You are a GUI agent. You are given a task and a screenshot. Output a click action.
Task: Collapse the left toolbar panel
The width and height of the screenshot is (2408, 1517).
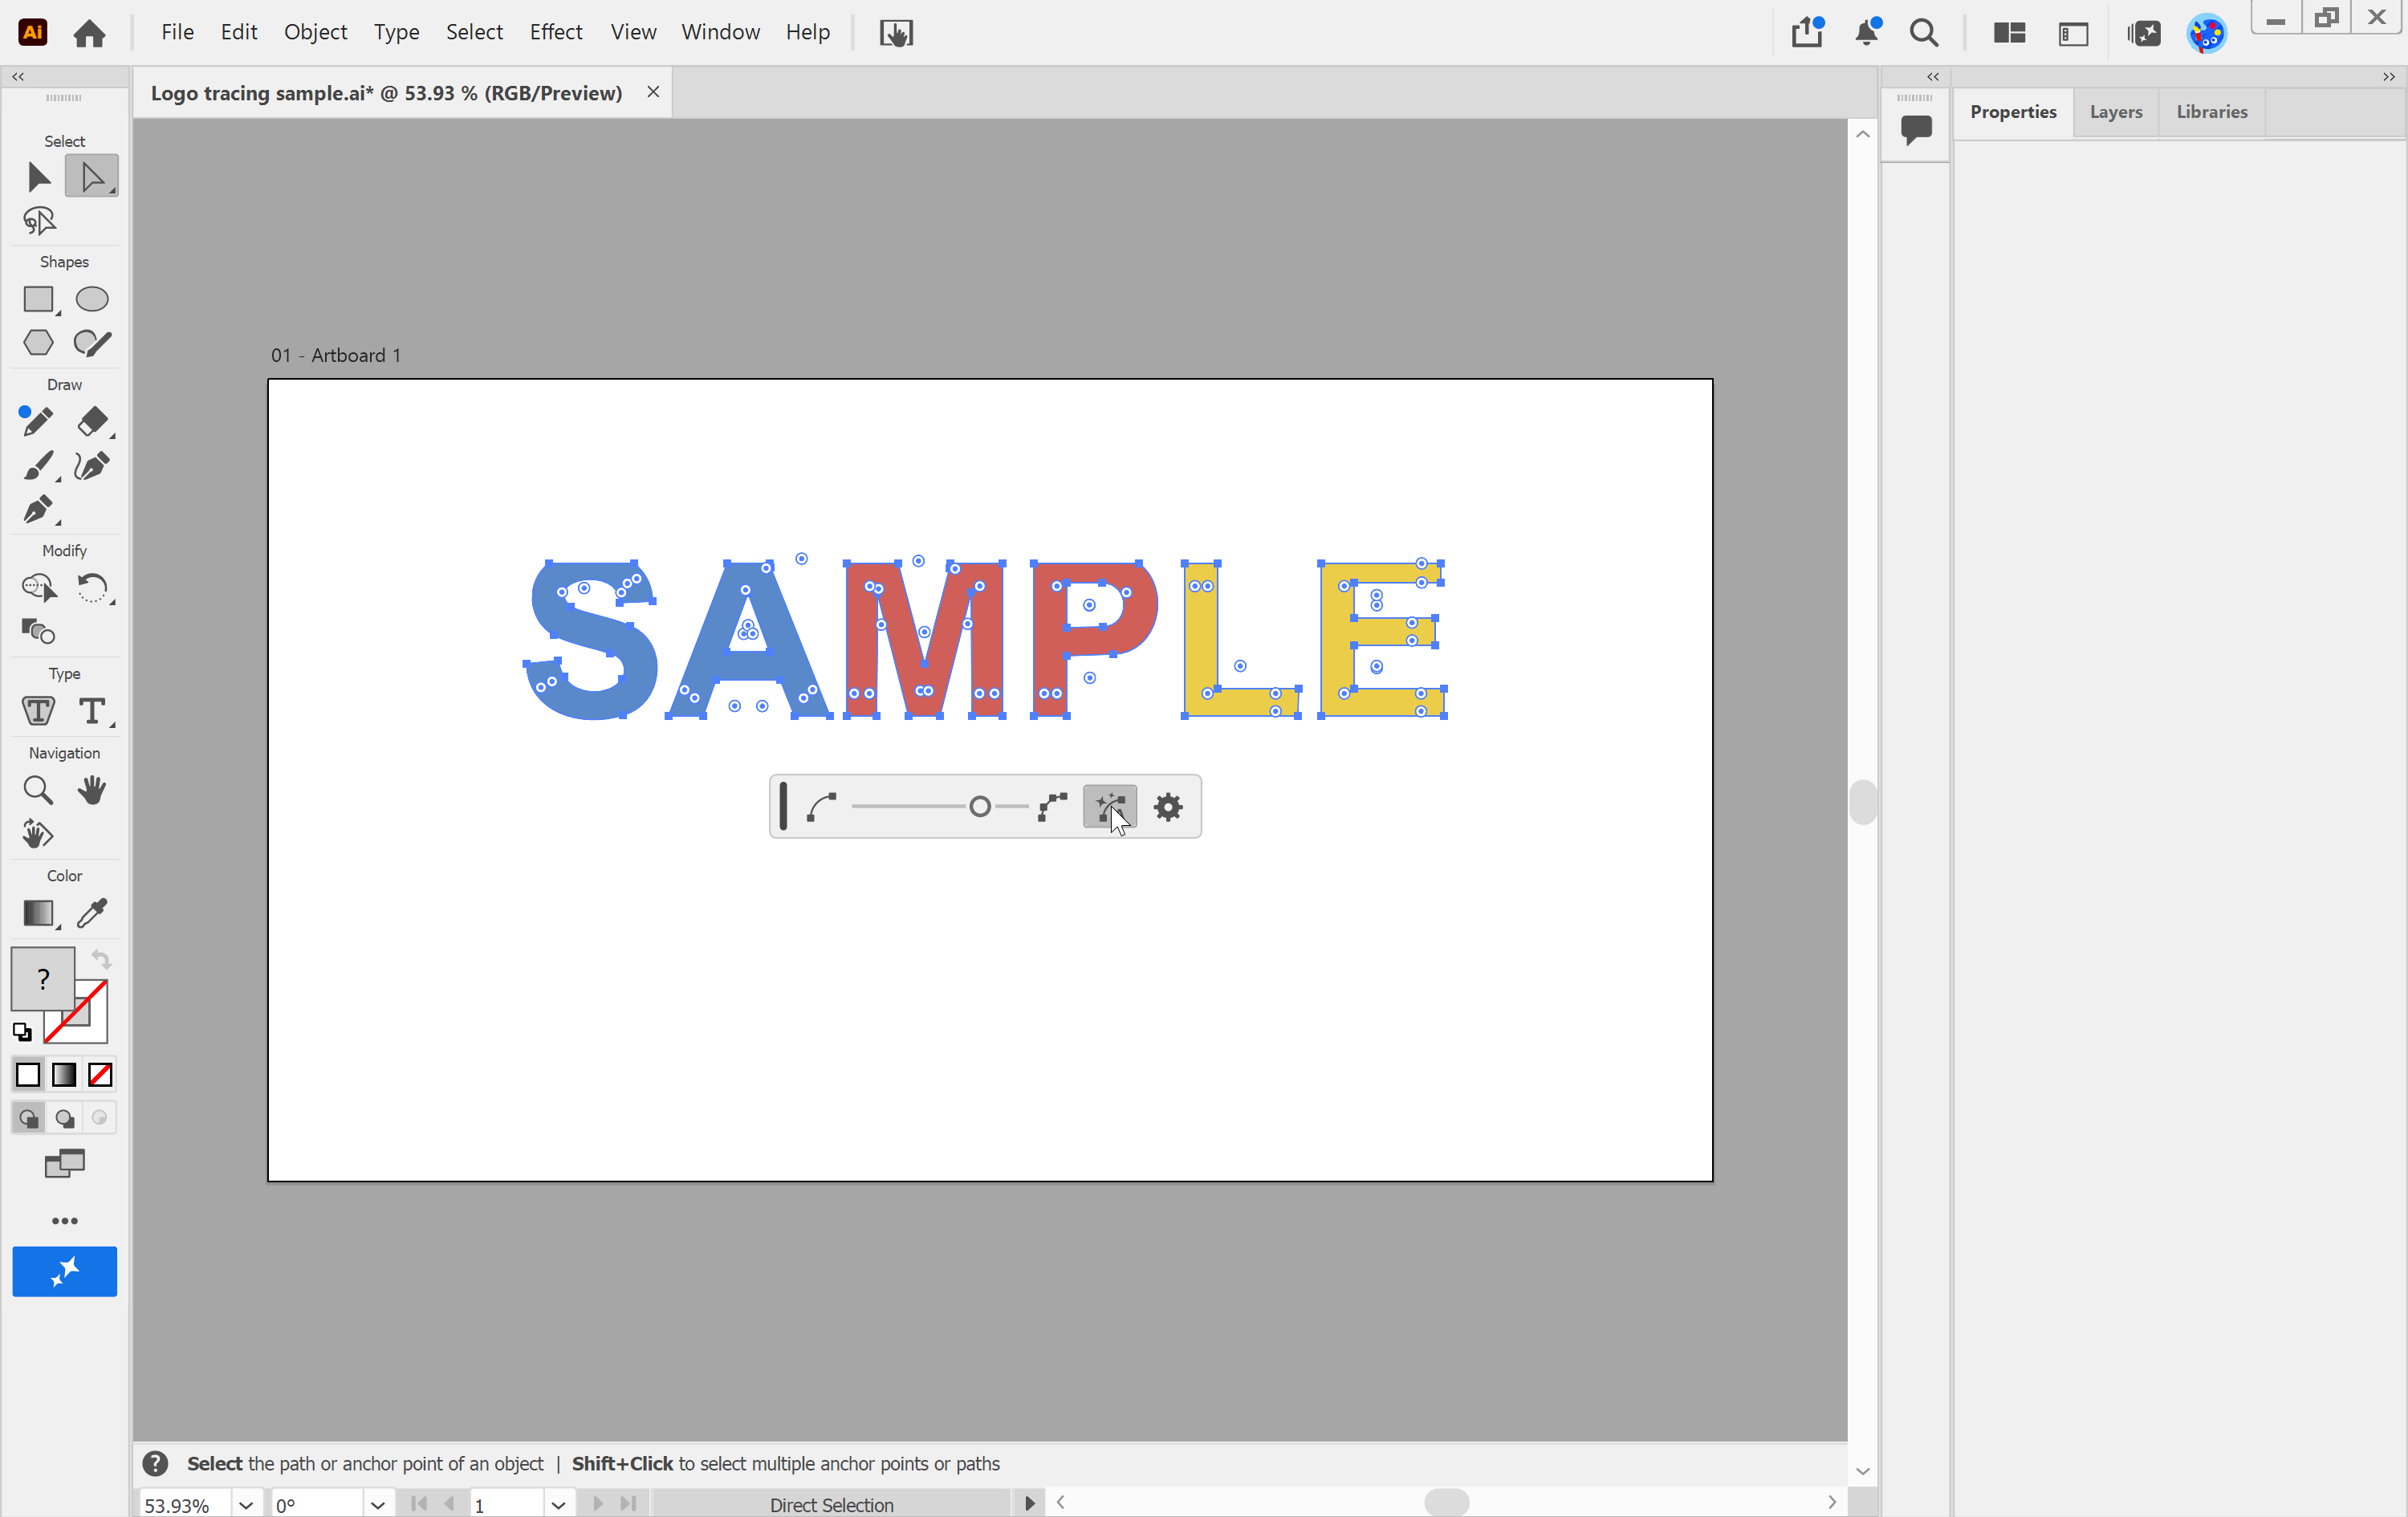[18, 77]
